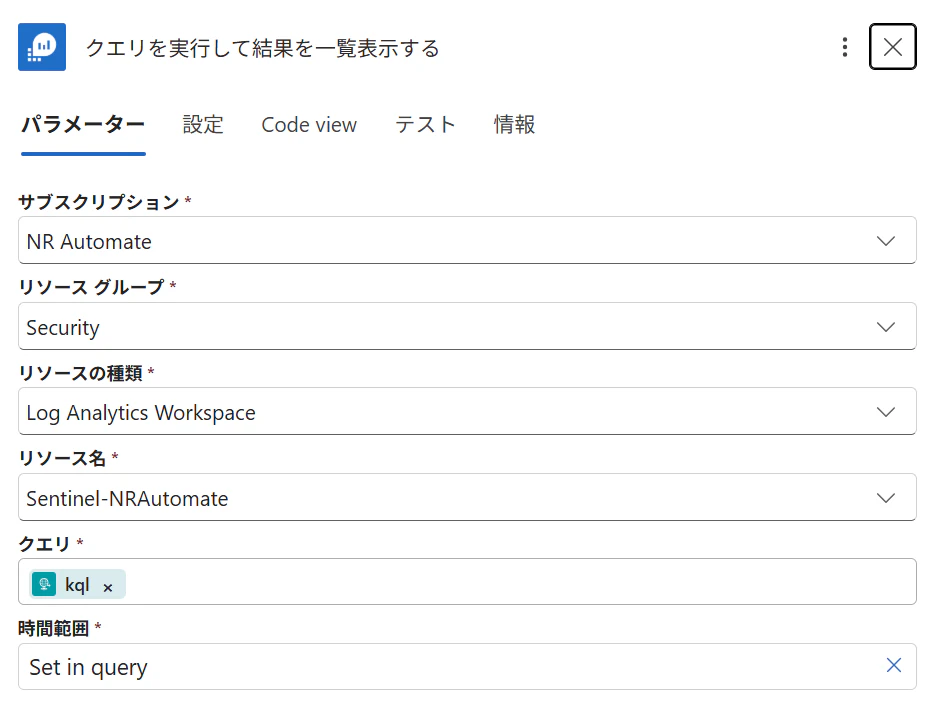Clear the Set in query time range

(x=893, y=665)
